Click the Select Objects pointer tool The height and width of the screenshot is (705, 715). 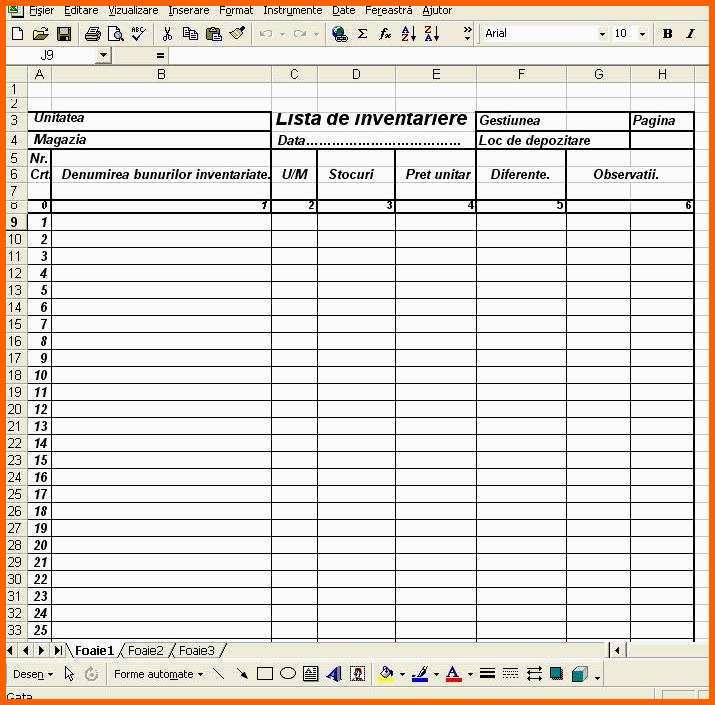pos(69,674)
